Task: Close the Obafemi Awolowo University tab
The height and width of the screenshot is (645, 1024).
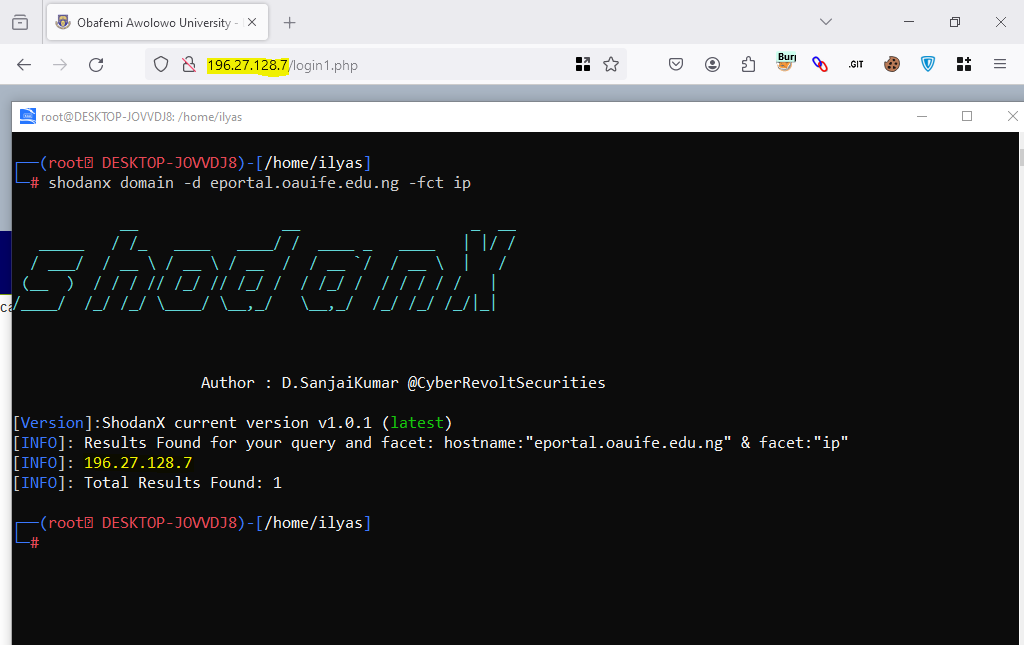Action: (252, 22)
